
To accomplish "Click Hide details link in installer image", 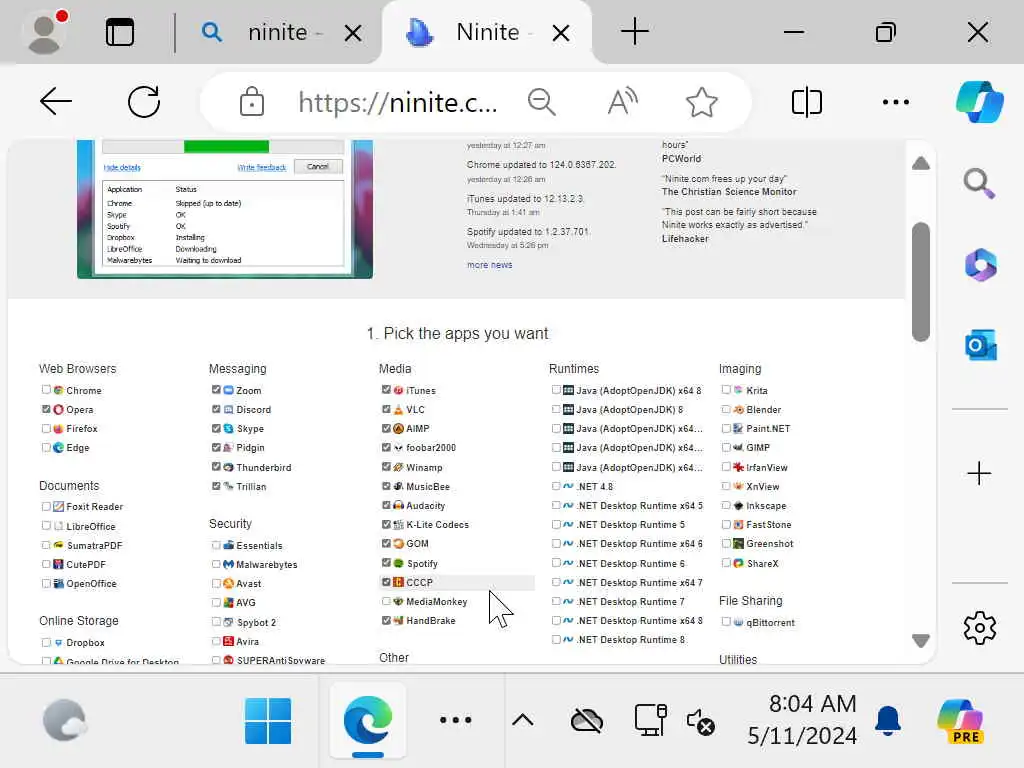I will [x=122, y=167].
